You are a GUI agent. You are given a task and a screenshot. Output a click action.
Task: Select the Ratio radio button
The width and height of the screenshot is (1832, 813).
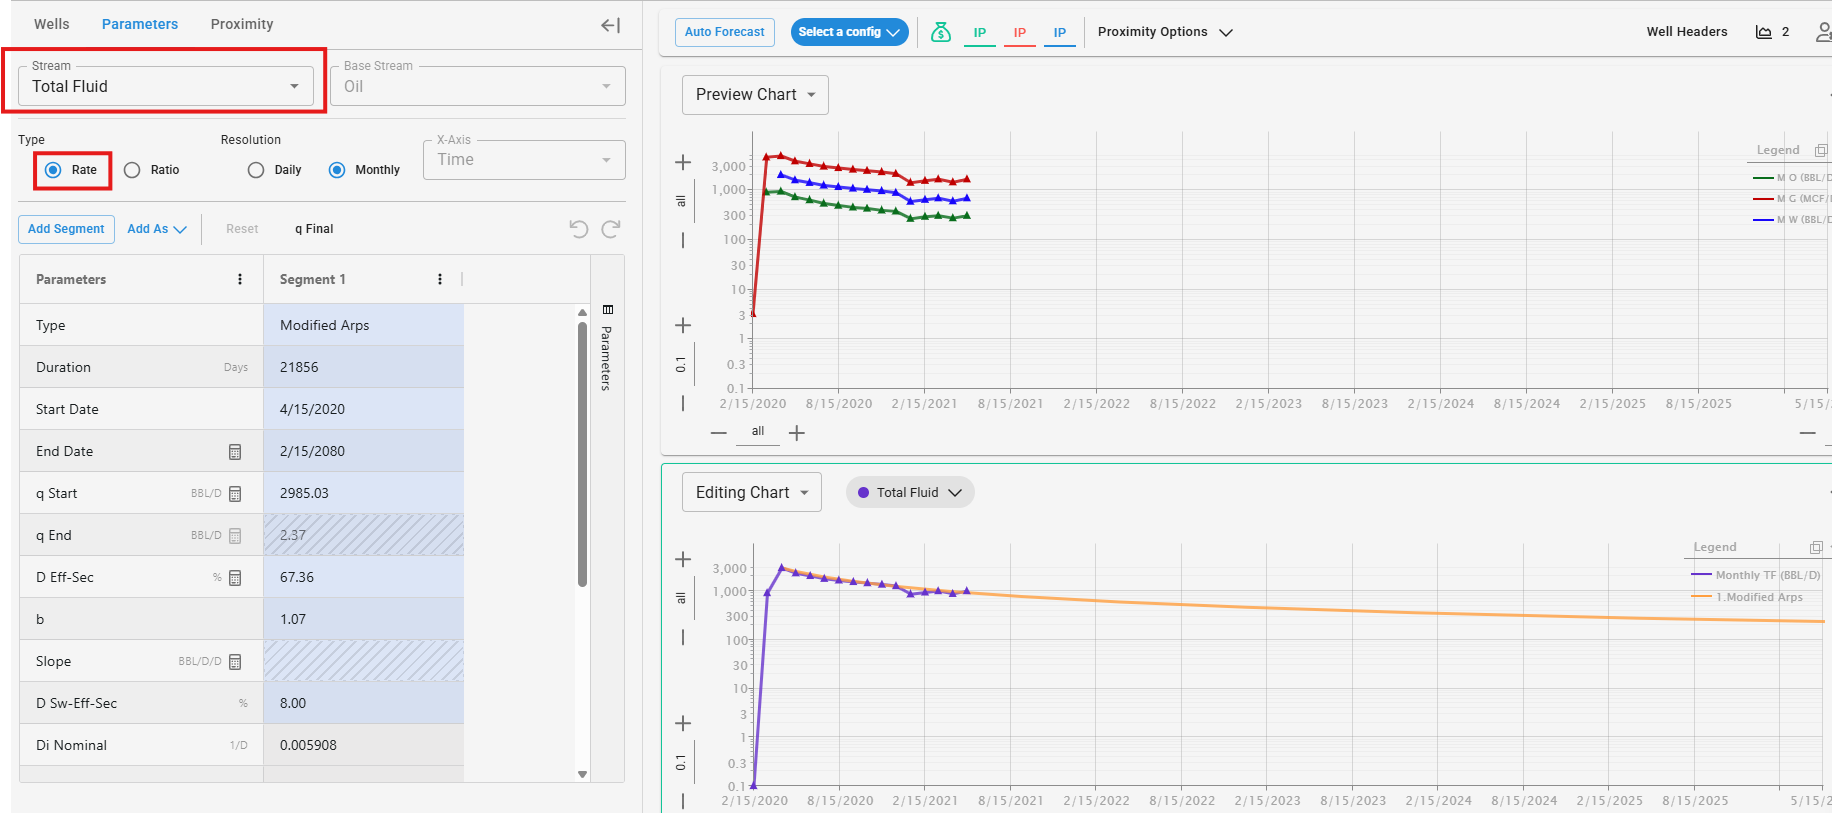coord(132,170)
